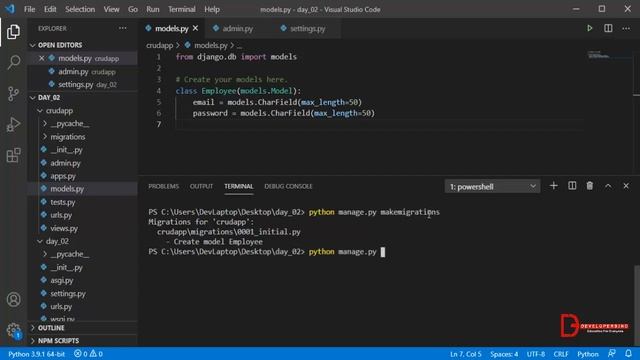Close models.py in Open Editors list
This screenshot has height=360, width=640.
(x=42, y=58)
